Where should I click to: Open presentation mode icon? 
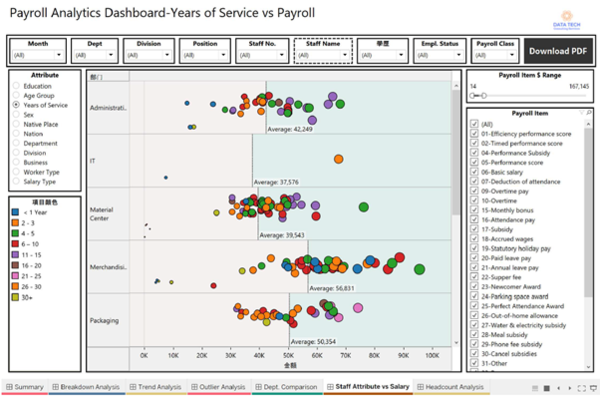point(593,388)
